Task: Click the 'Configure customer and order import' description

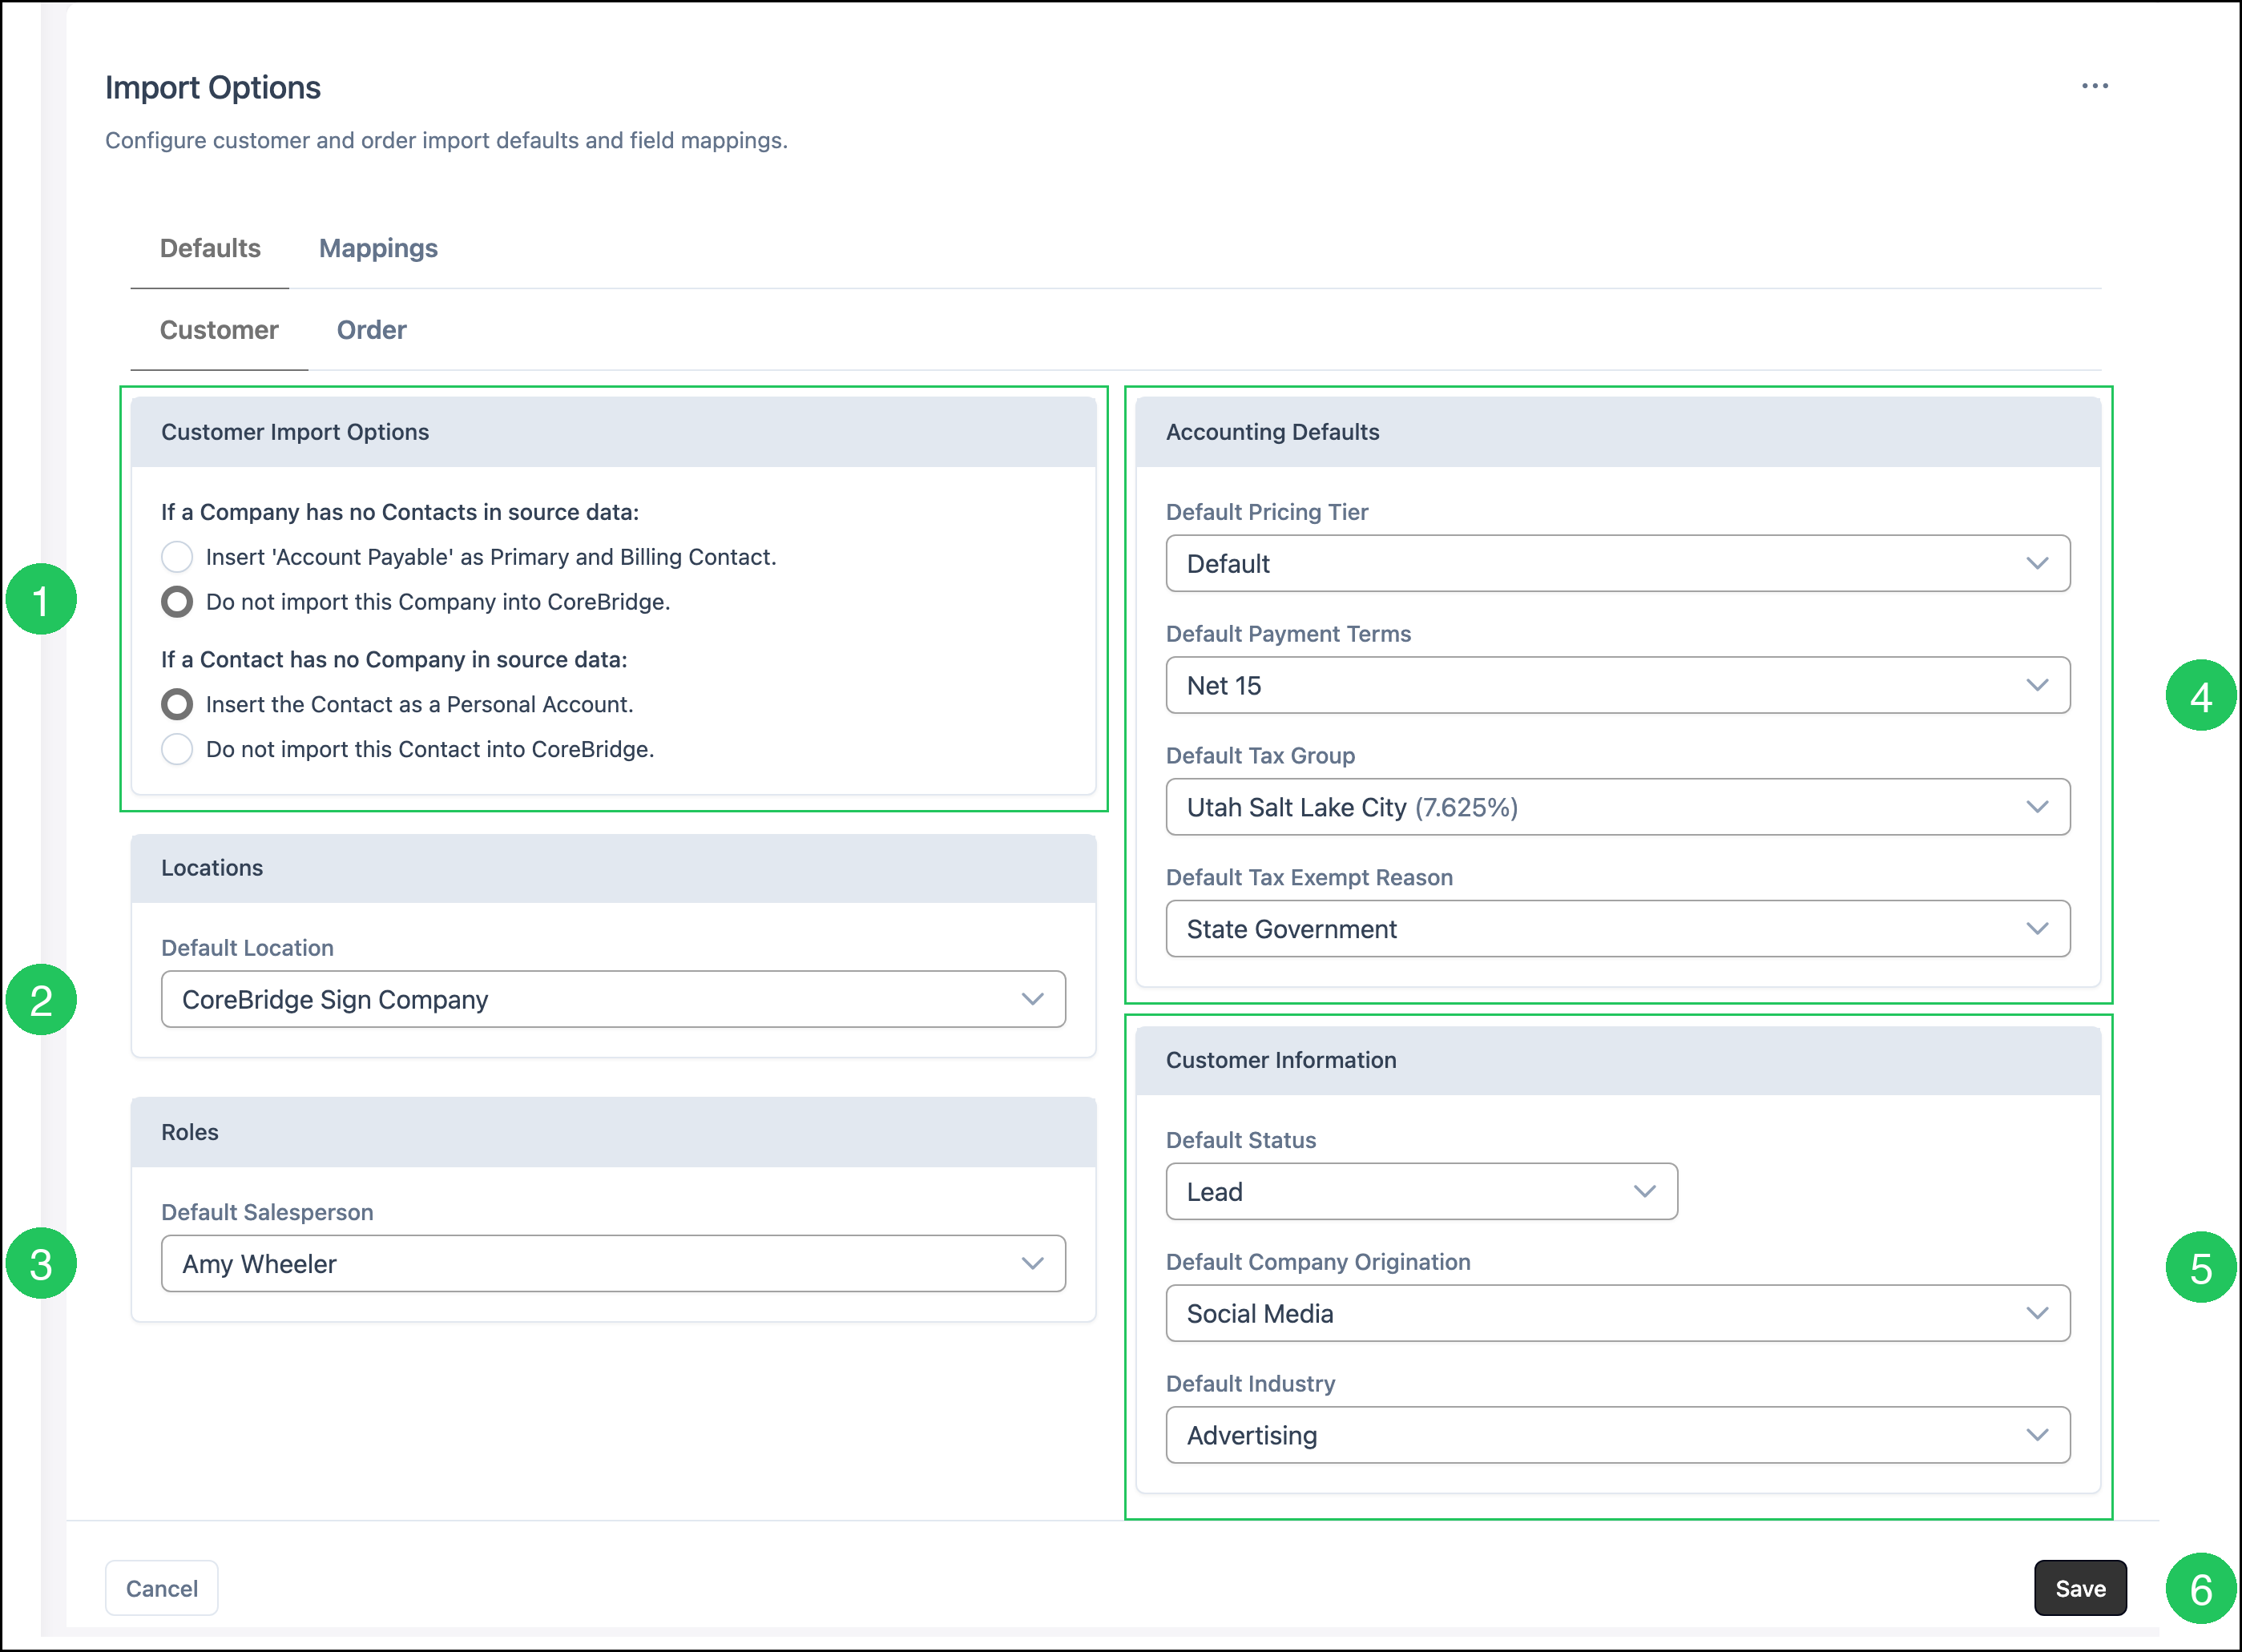Action: (446, 141)
